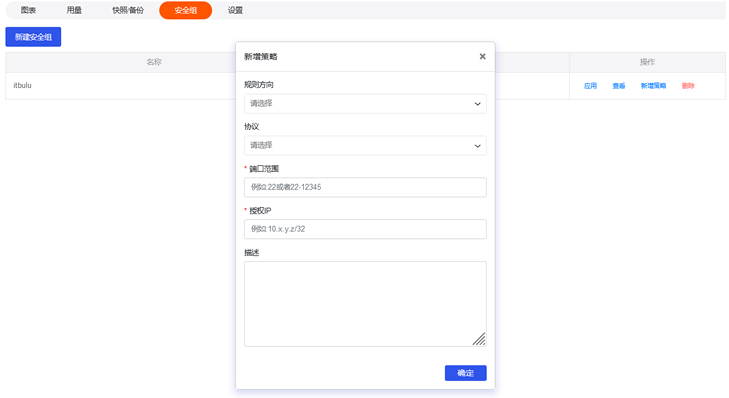Click the 新建安全组 button
This screenshot has height=398, width=729.
pos(33,37)
